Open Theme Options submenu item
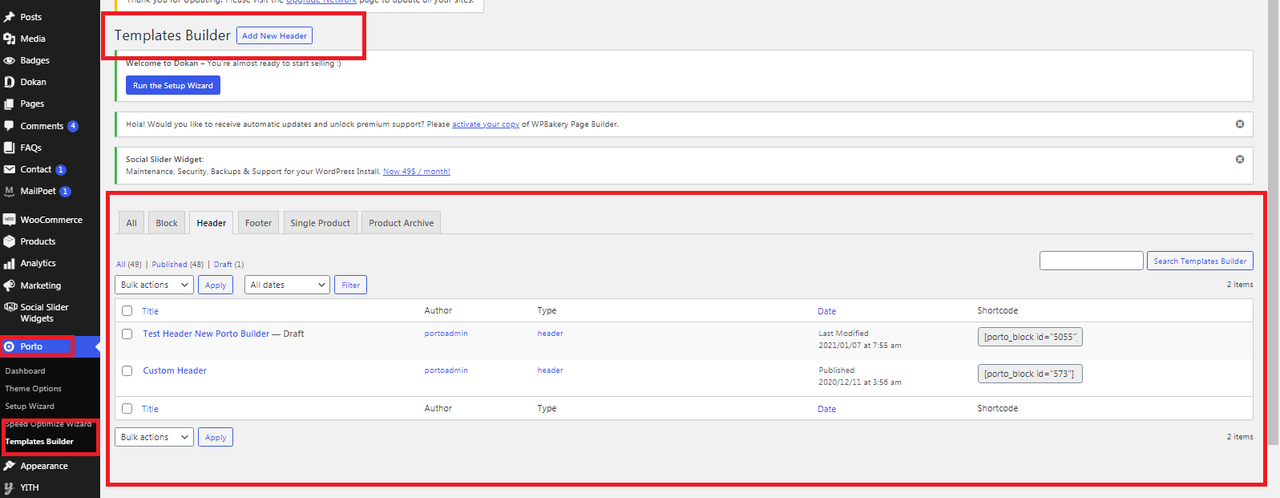This screenshot has width=1280, height=498. point(33,388)
